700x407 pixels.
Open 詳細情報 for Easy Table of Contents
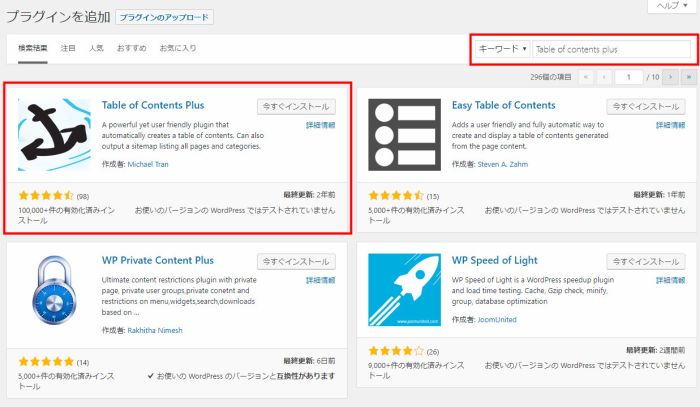671,125
